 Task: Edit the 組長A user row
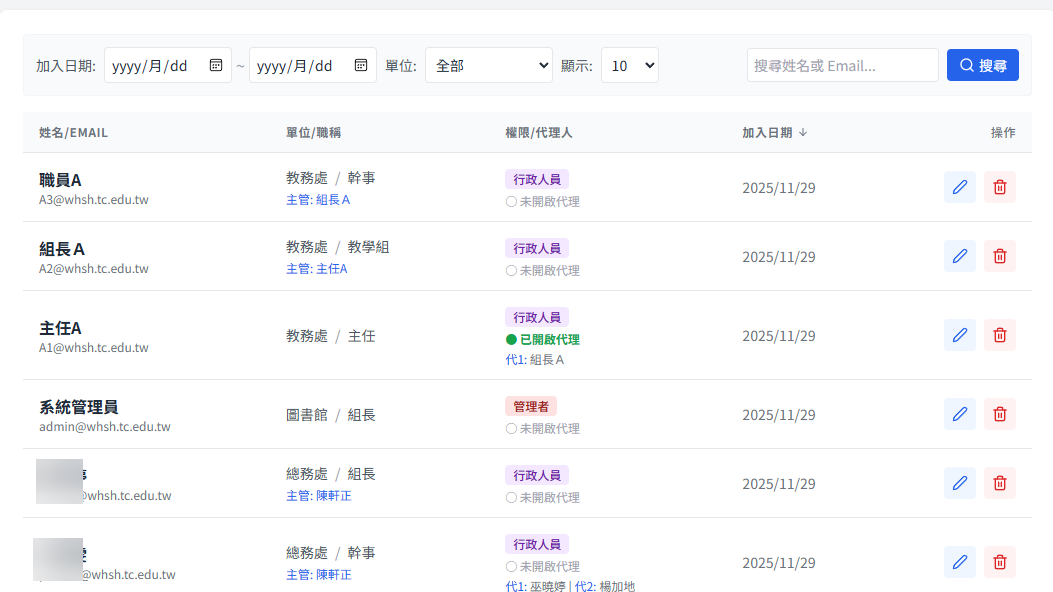(x=960, y=256)
